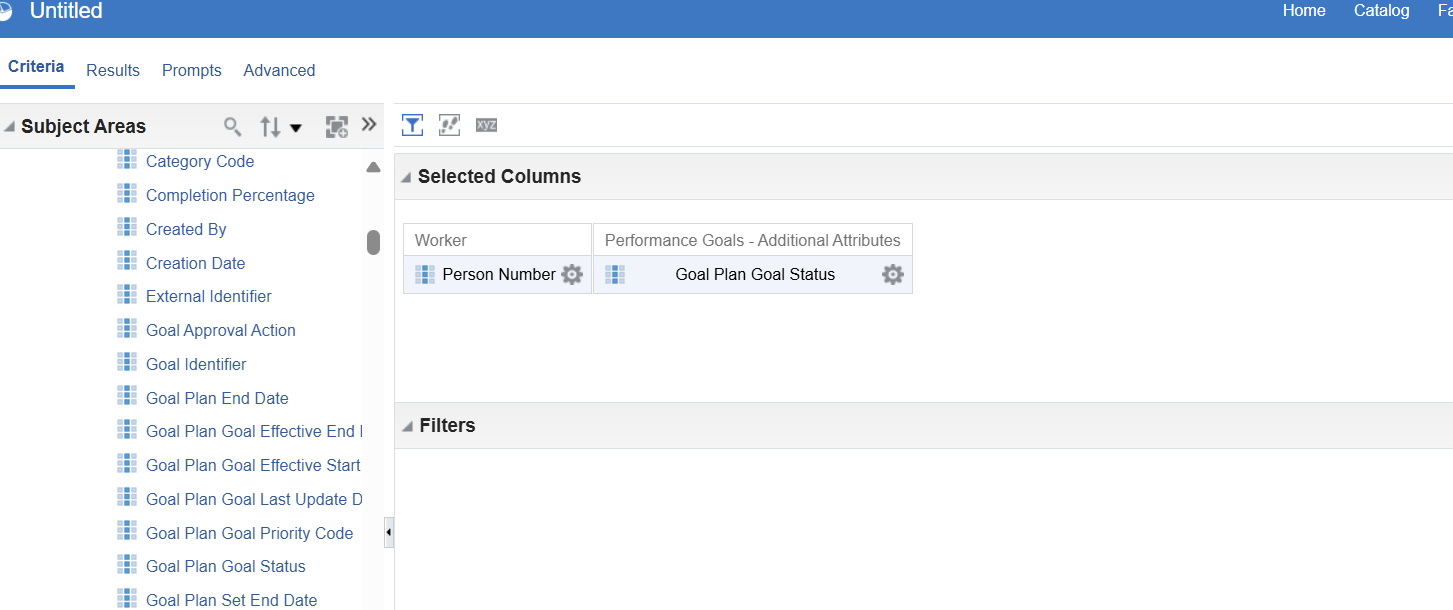Collapse the Filters section
This screenshot has height=610, width=1453.
click(x=407, y=426)
